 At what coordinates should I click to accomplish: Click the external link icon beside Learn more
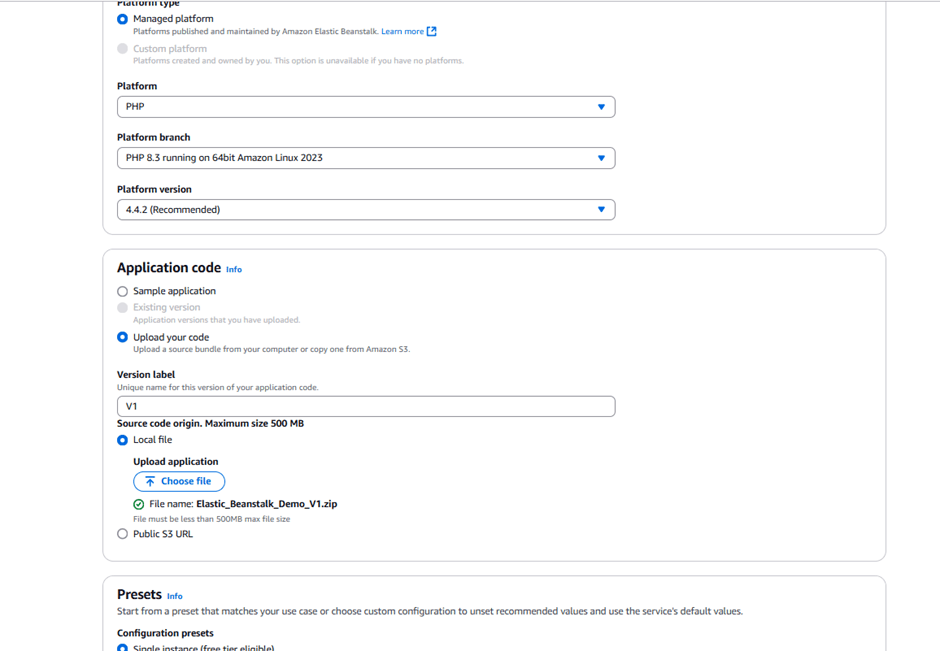point(432,31)
